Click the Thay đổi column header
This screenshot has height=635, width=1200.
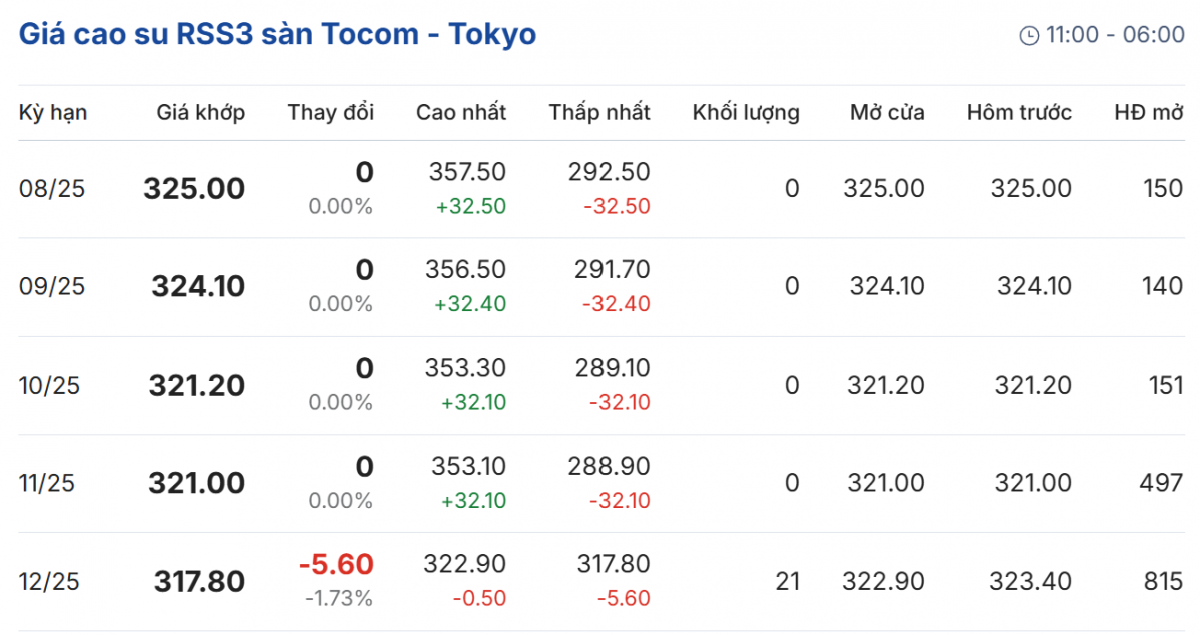tap(330, 113)
